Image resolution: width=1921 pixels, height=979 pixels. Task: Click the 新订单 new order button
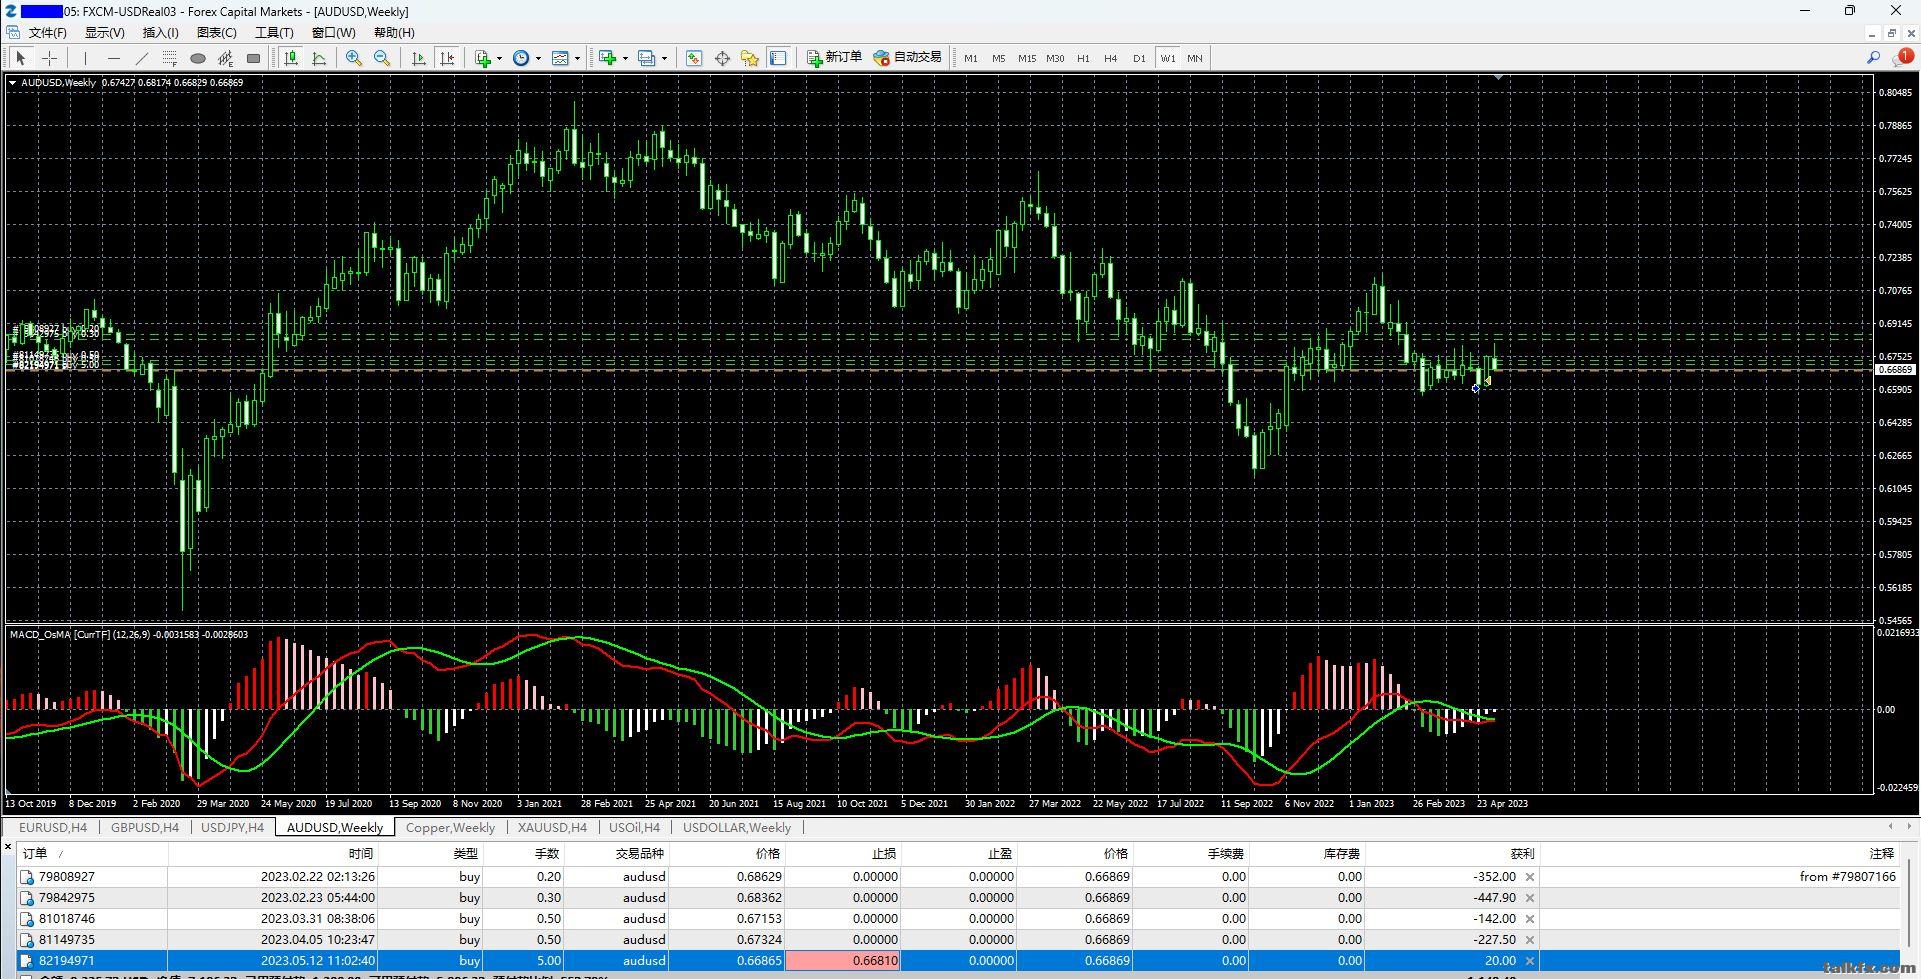pos(834,58)
